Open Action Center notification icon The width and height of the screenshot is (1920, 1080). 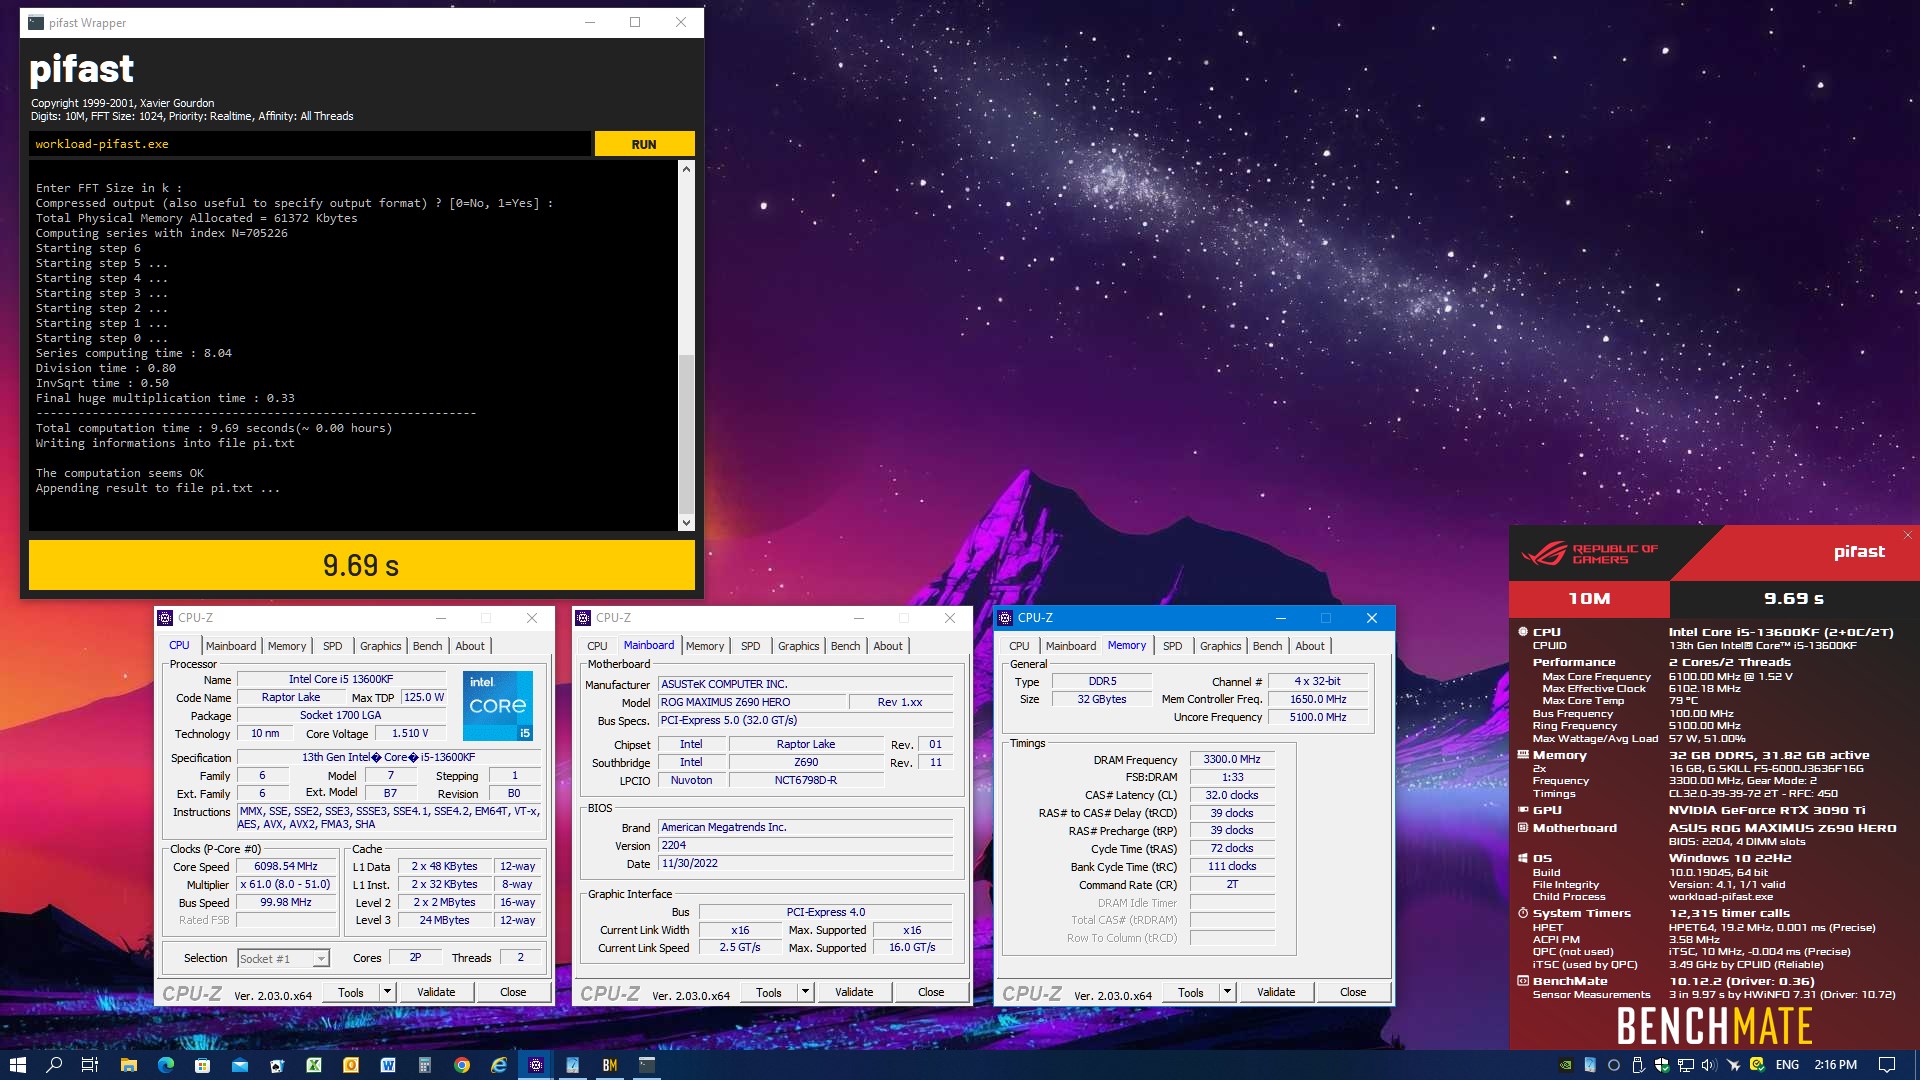point(1887,1065)
